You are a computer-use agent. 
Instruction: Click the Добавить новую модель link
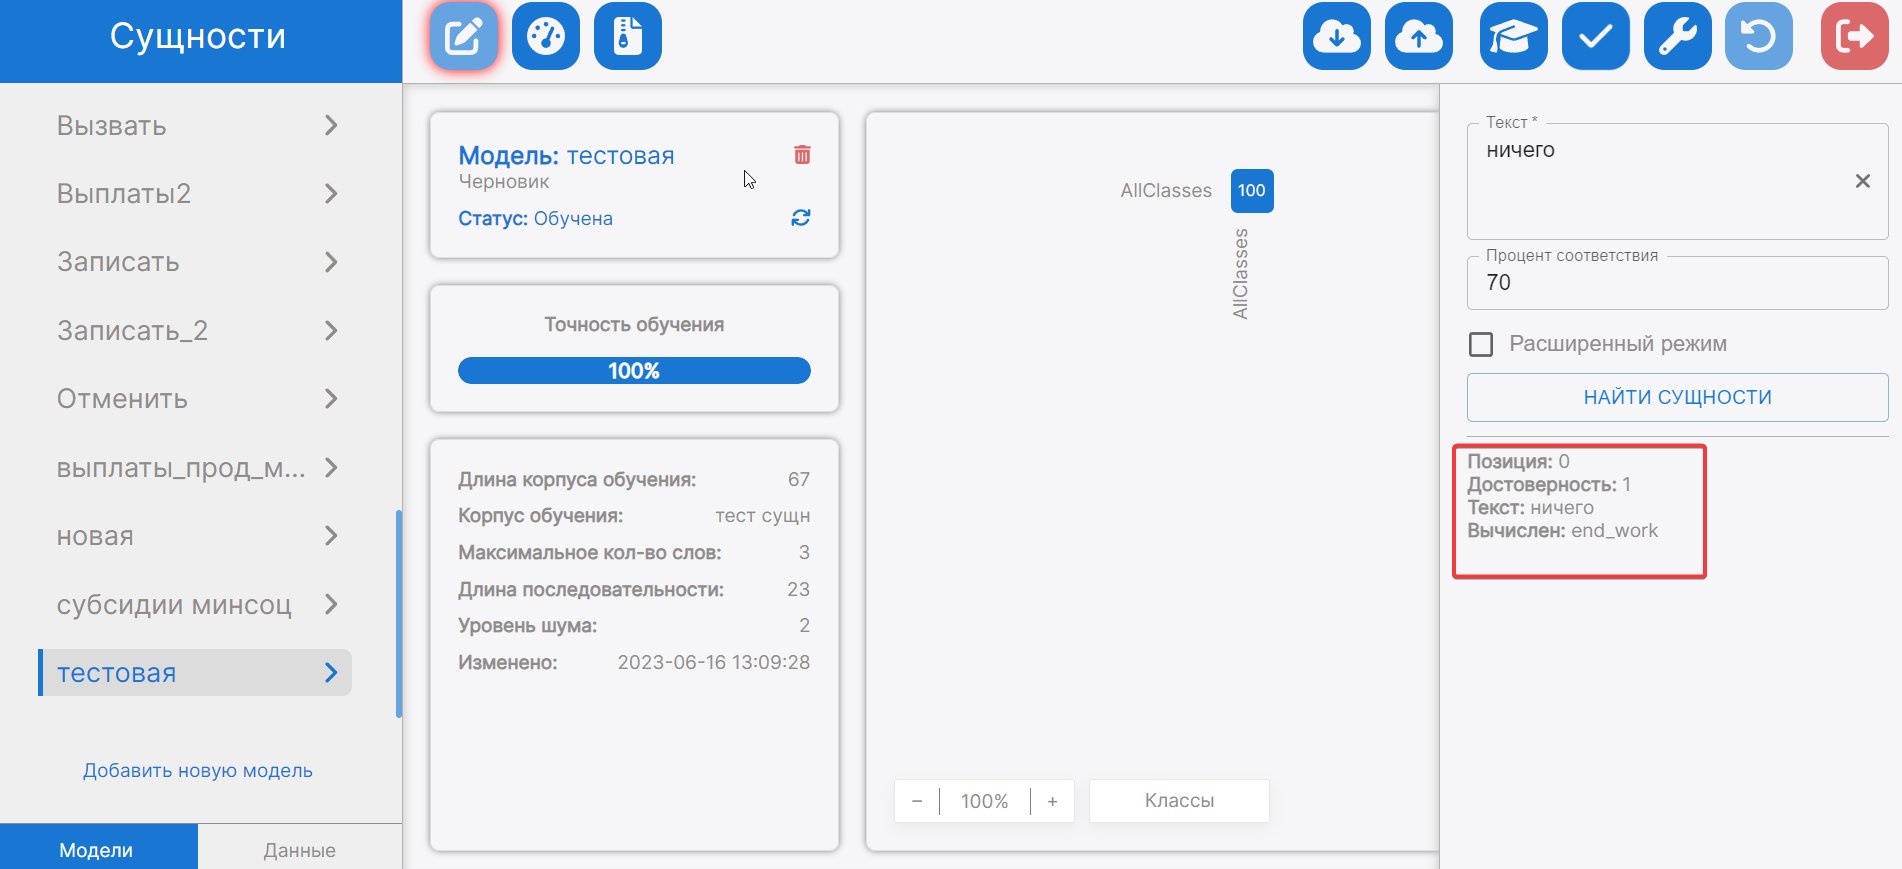pyautogui.click(x=198, y=771)
